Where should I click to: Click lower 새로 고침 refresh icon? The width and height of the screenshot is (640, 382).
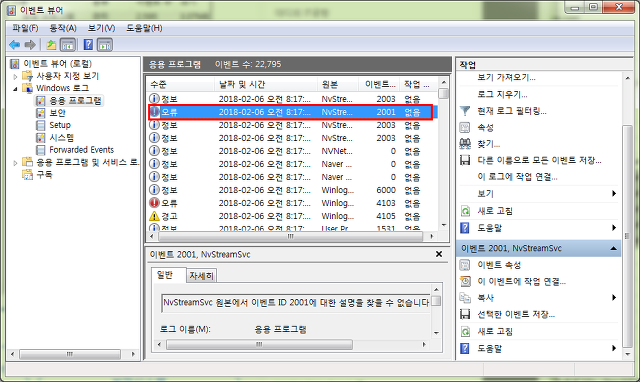coord(465,331)
